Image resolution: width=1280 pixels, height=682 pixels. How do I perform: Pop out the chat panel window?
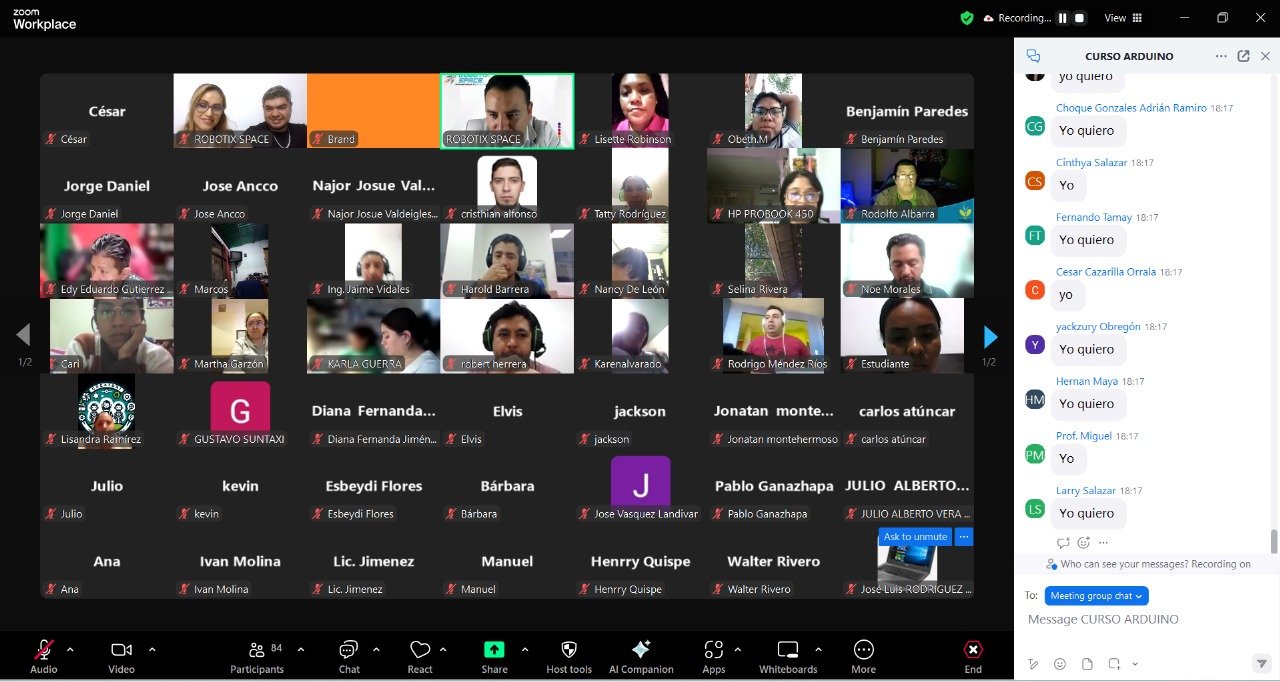click(1243, 56)
